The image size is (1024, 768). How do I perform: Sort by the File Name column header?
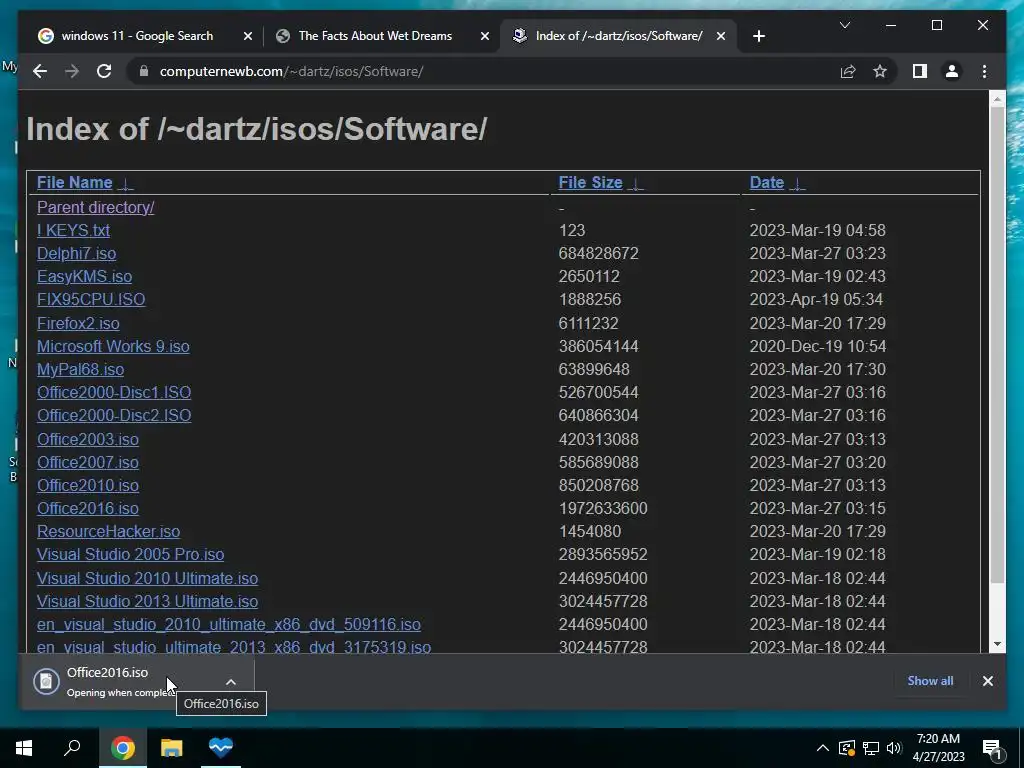click(x=74, y=183)
